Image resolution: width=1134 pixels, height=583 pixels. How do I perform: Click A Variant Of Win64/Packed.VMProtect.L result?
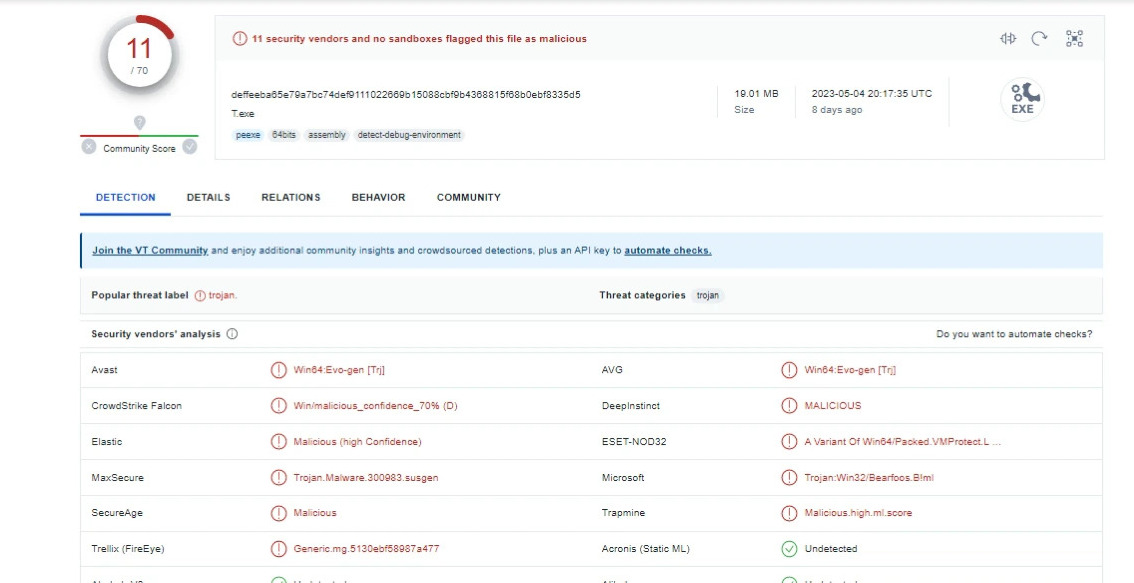click(x=903, y=441)
